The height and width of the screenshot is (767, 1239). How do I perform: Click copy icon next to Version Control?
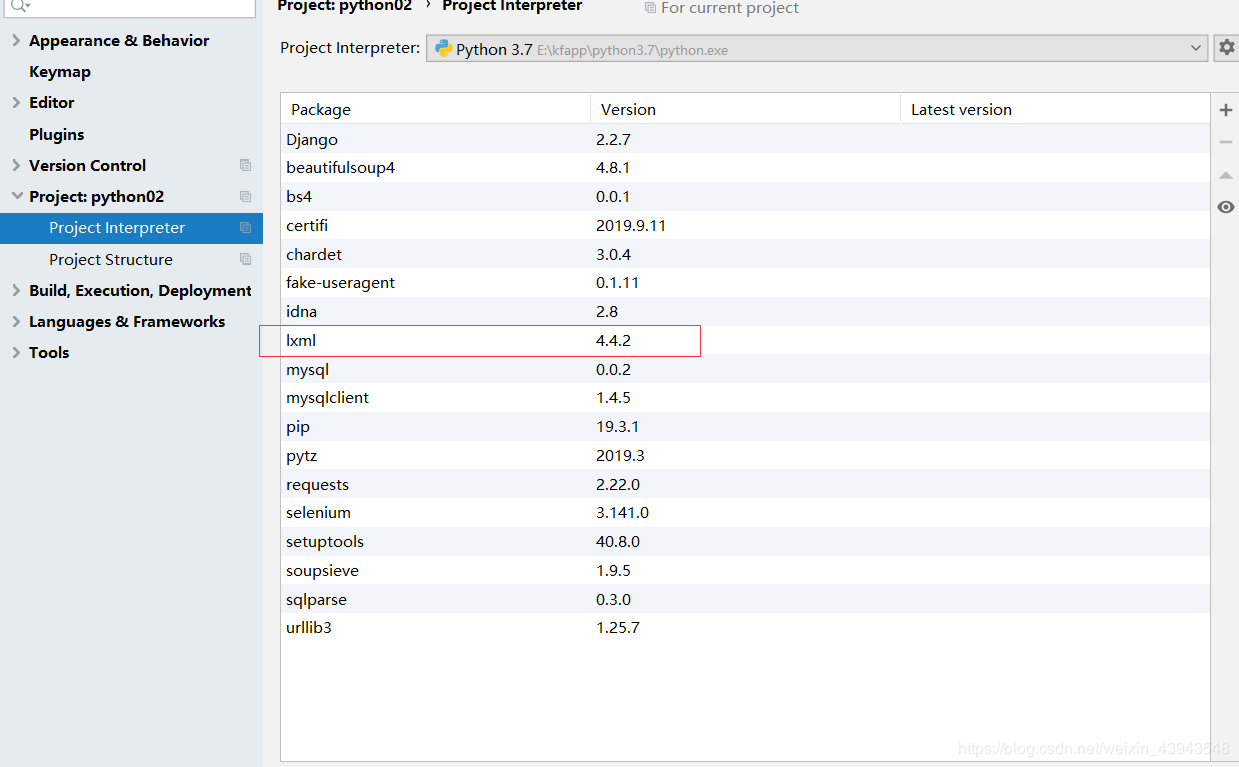[x=245, y=165]
